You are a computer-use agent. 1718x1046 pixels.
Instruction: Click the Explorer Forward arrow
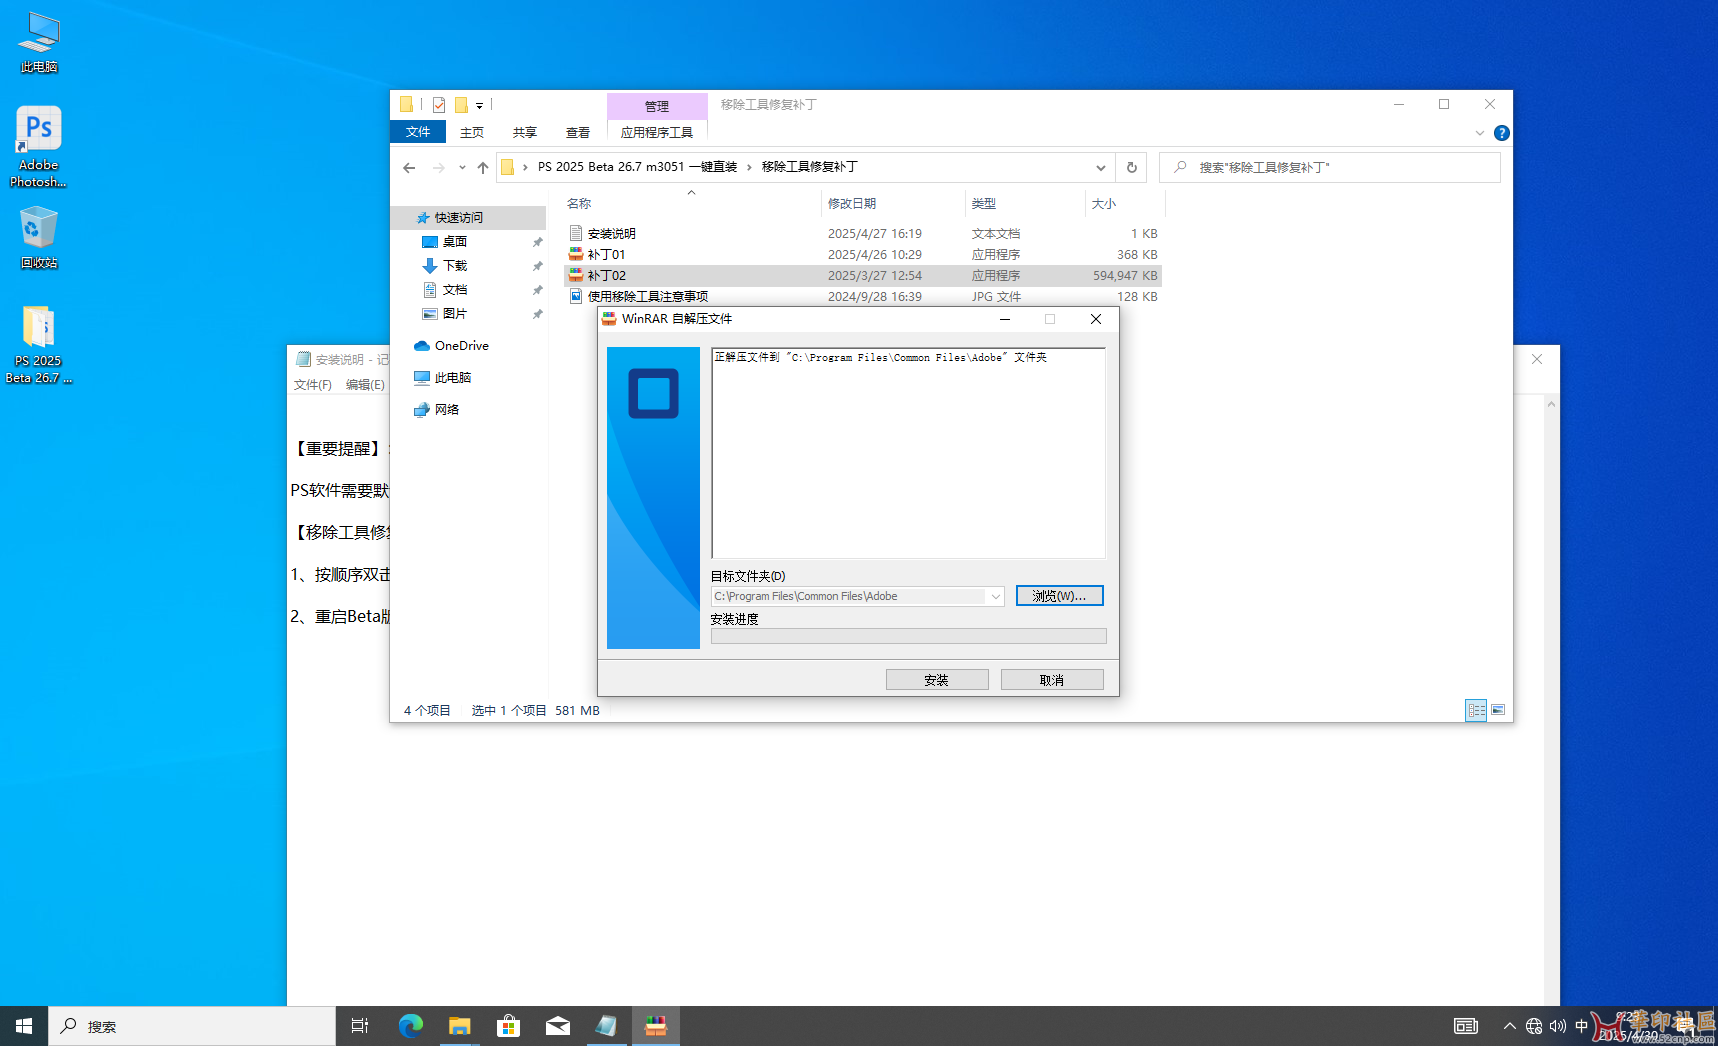pyautogui.click(x=438, y=168)
